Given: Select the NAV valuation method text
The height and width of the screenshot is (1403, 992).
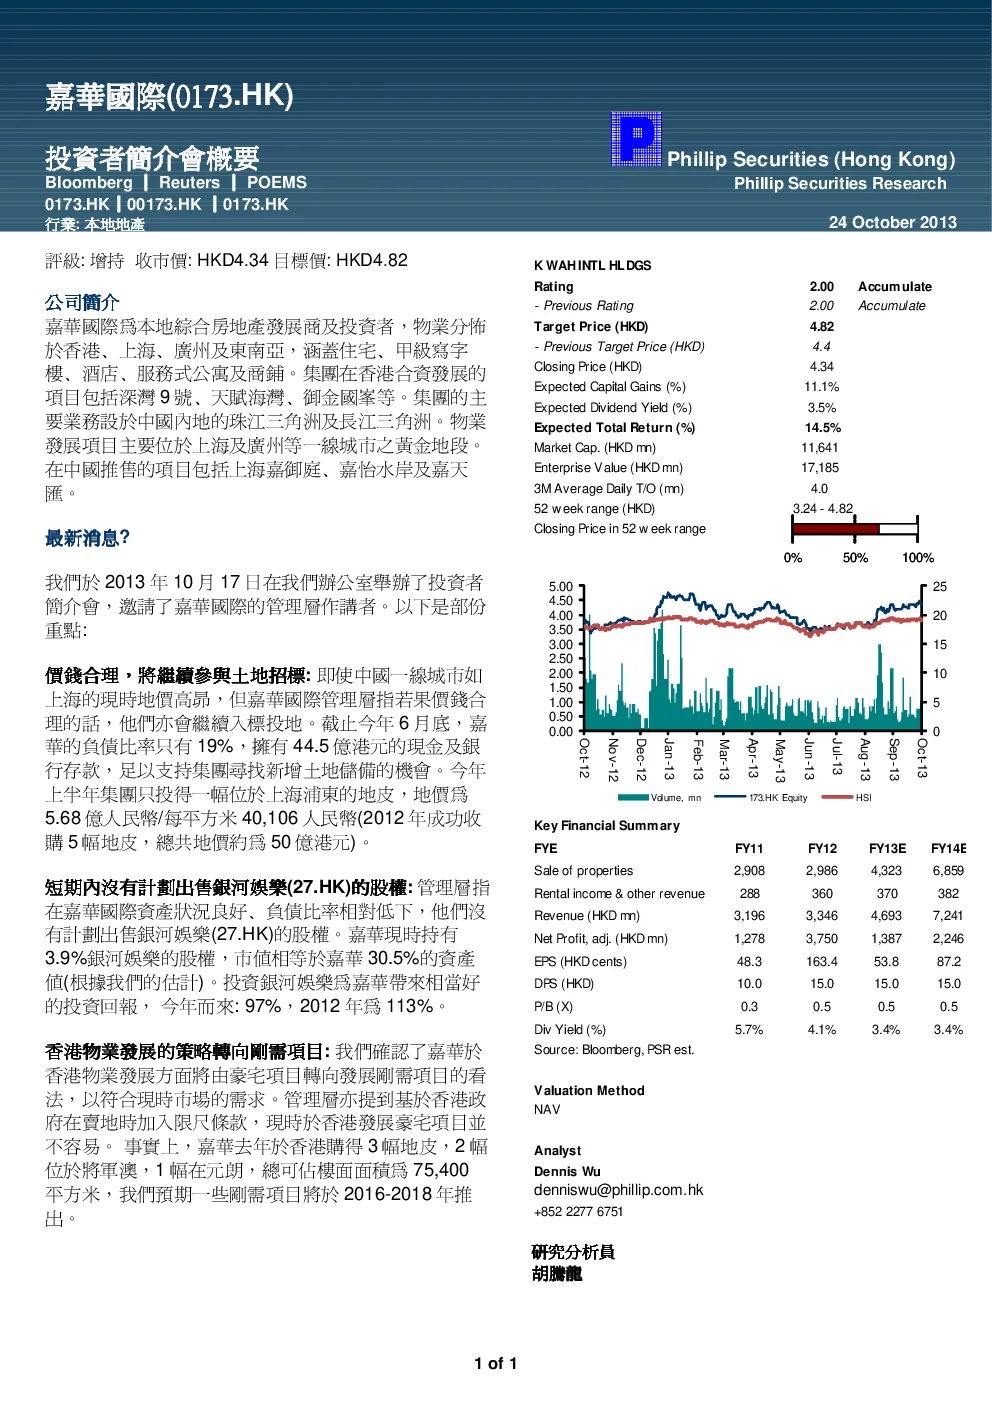Looking at the screenshot, I should point(547,1110).
